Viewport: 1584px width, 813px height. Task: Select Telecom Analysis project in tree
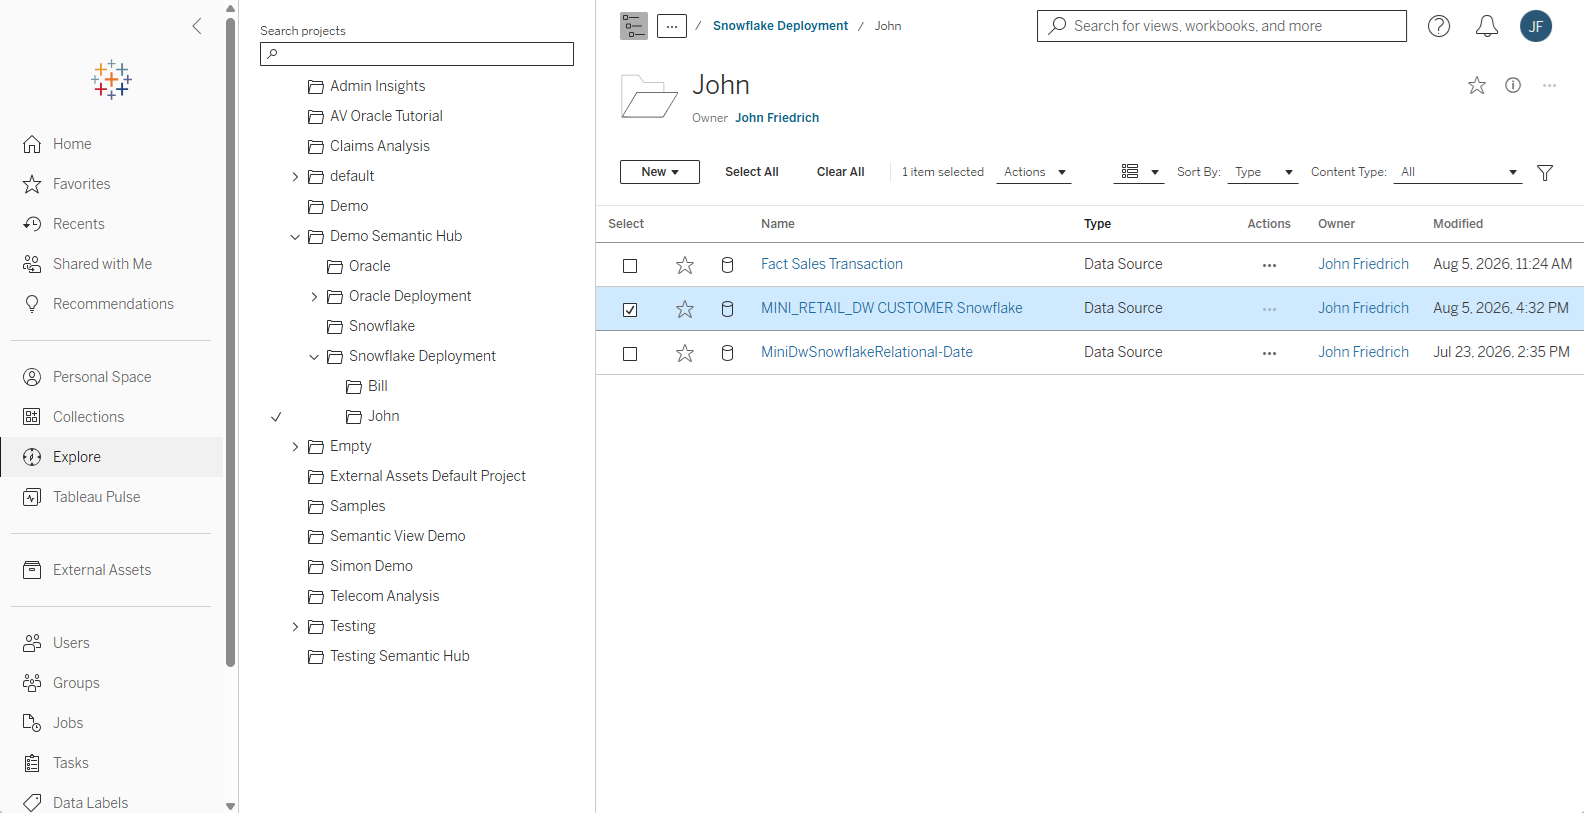point(385,596)
